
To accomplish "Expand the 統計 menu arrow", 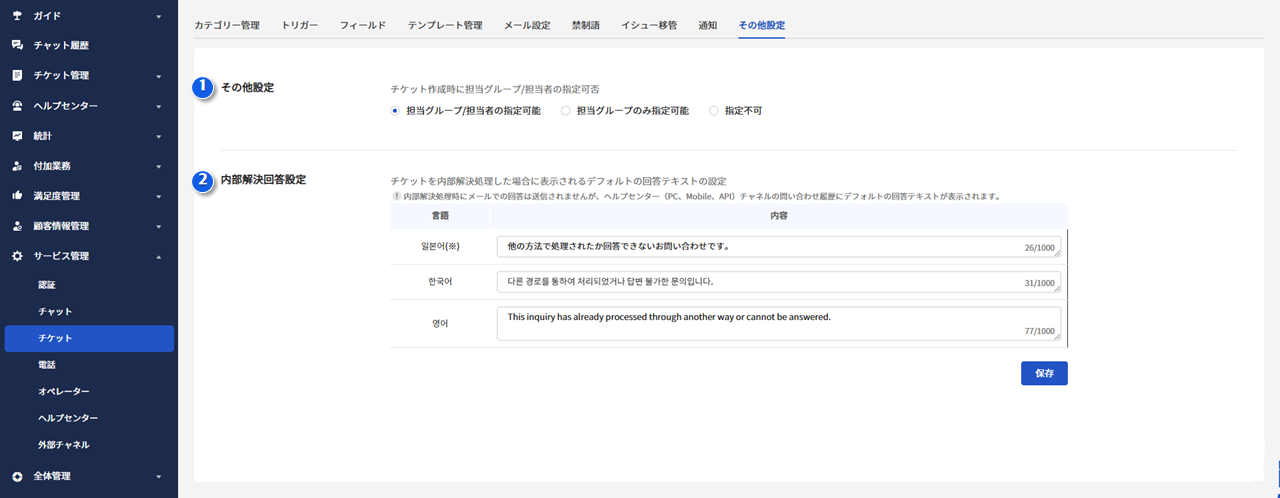I will (159, 135).
